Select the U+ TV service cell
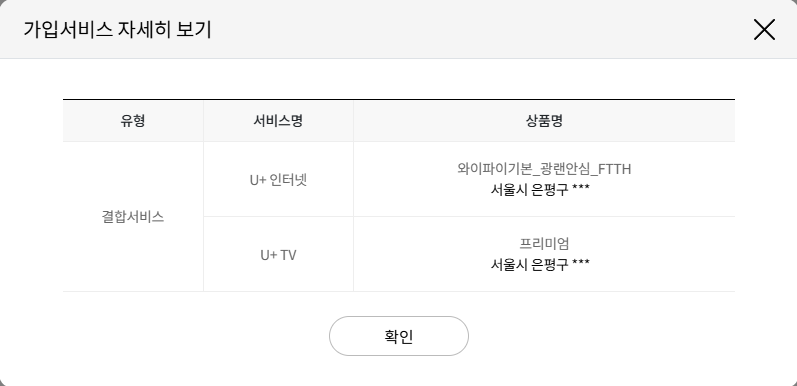 pyautogui.click(x=278, y=255)
